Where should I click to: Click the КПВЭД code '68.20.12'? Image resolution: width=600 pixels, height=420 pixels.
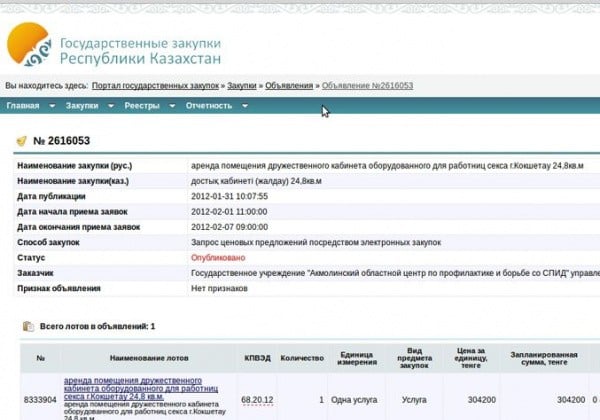255,399
